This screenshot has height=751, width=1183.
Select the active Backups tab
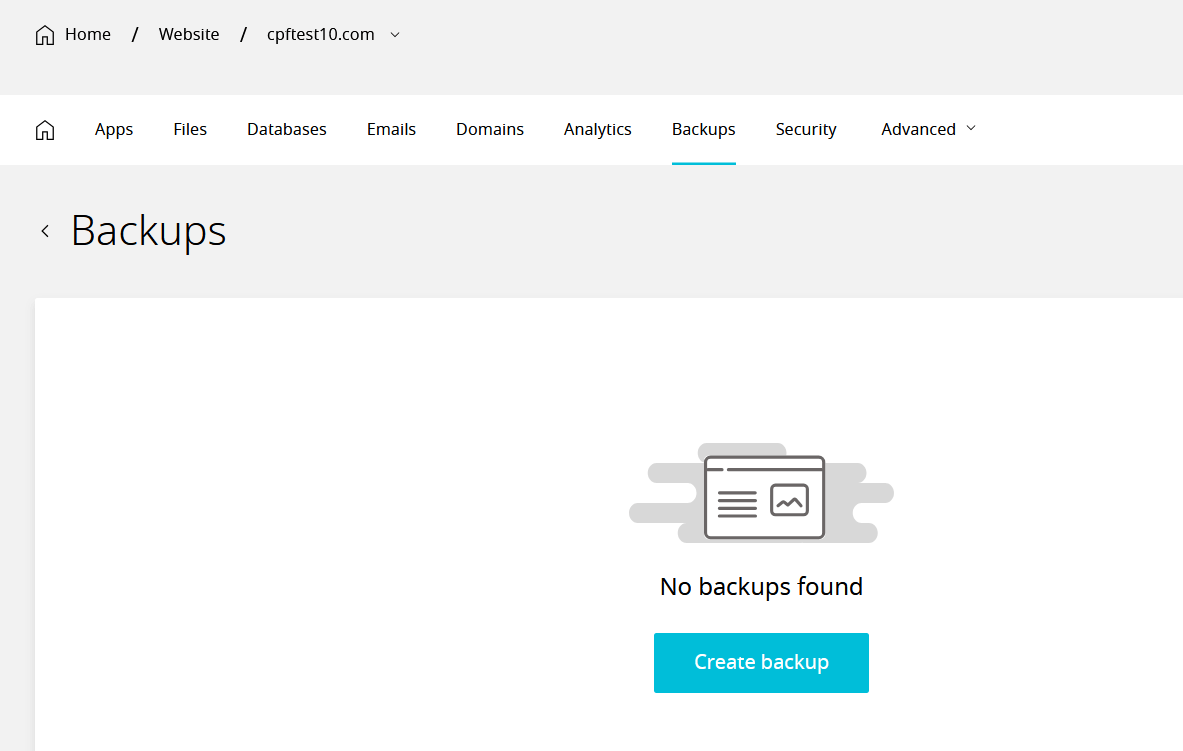point(704,129)
